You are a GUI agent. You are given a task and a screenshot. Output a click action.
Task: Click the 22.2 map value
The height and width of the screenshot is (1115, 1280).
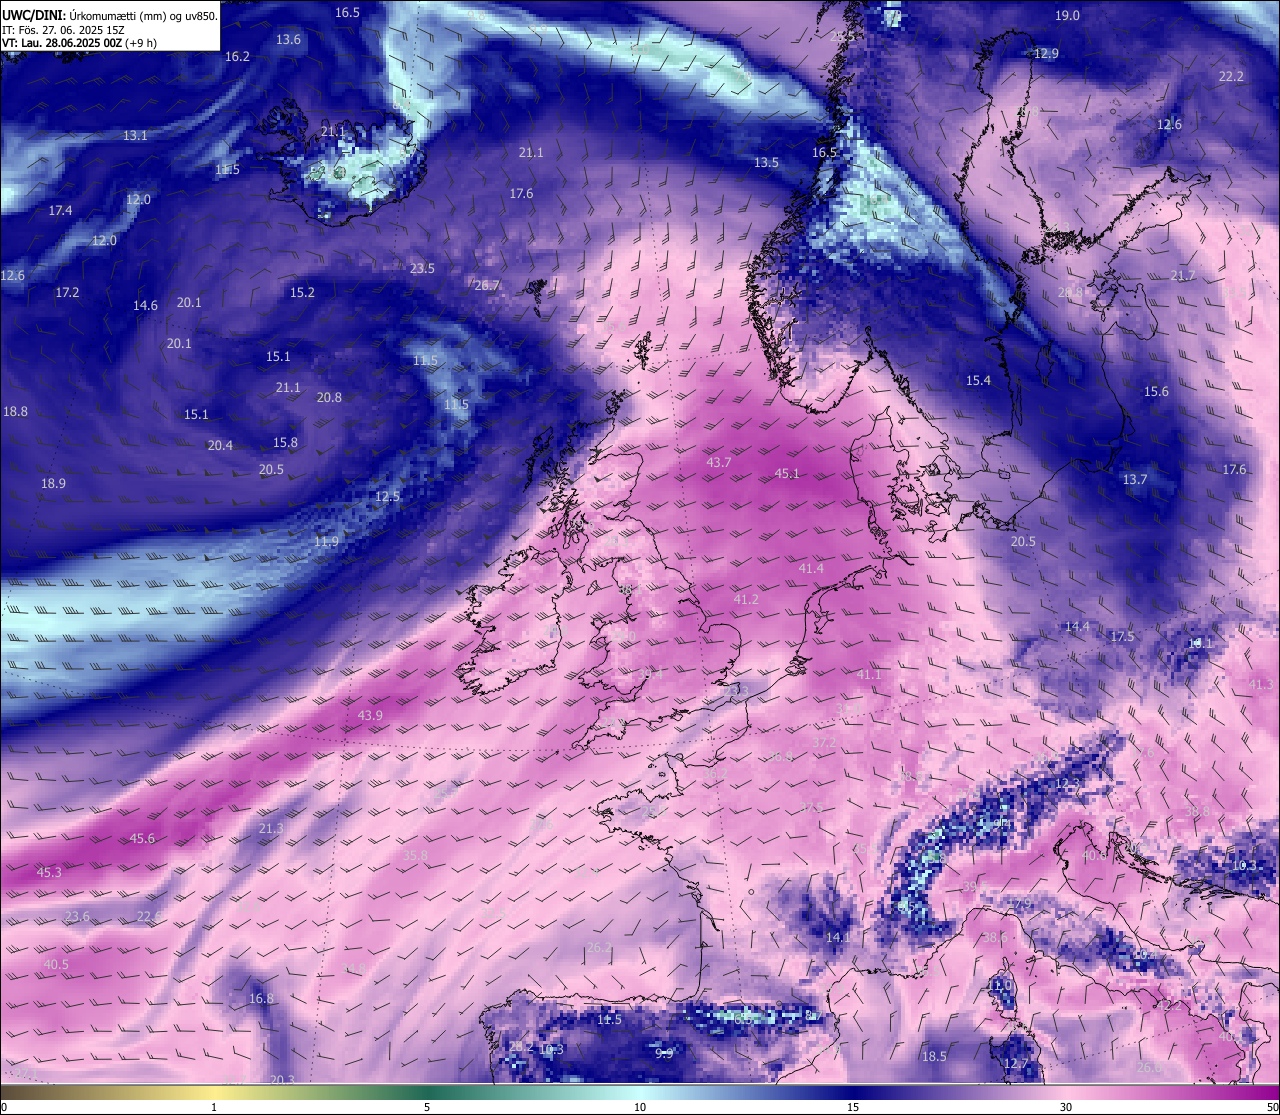1231,77
